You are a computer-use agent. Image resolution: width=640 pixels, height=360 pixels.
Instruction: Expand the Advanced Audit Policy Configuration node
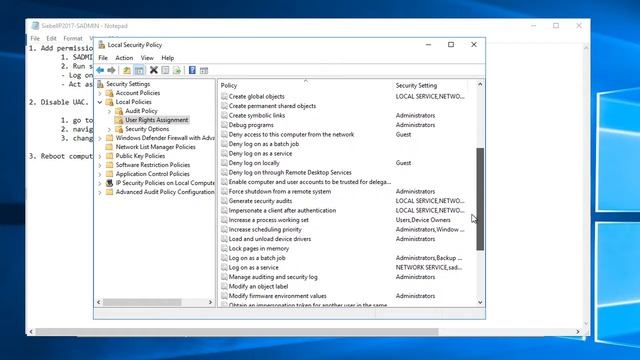100,192
